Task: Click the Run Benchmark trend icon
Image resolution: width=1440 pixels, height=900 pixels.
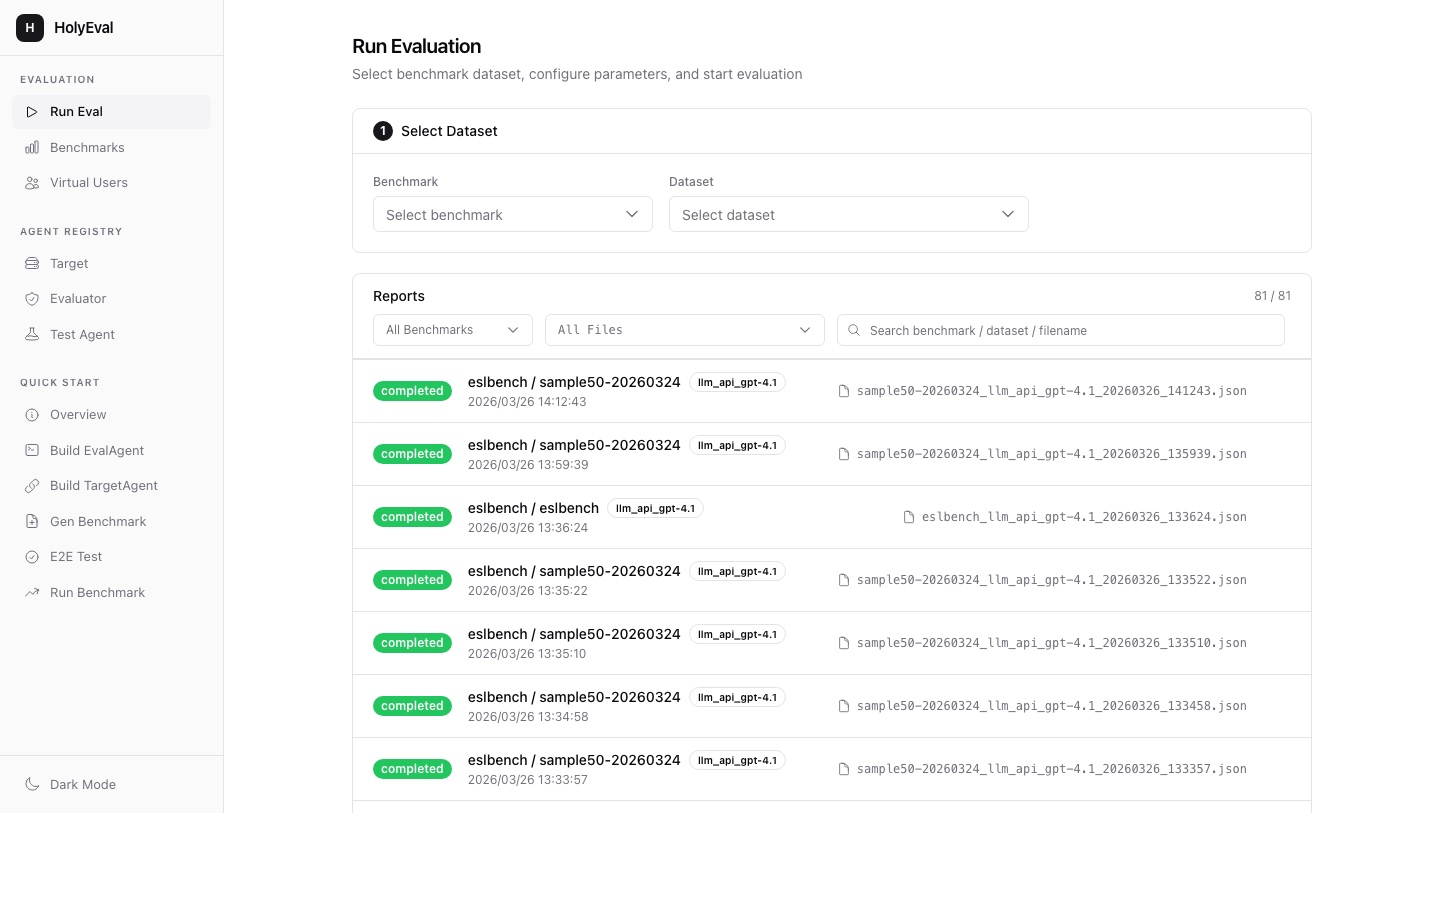Action: (32, 593)
